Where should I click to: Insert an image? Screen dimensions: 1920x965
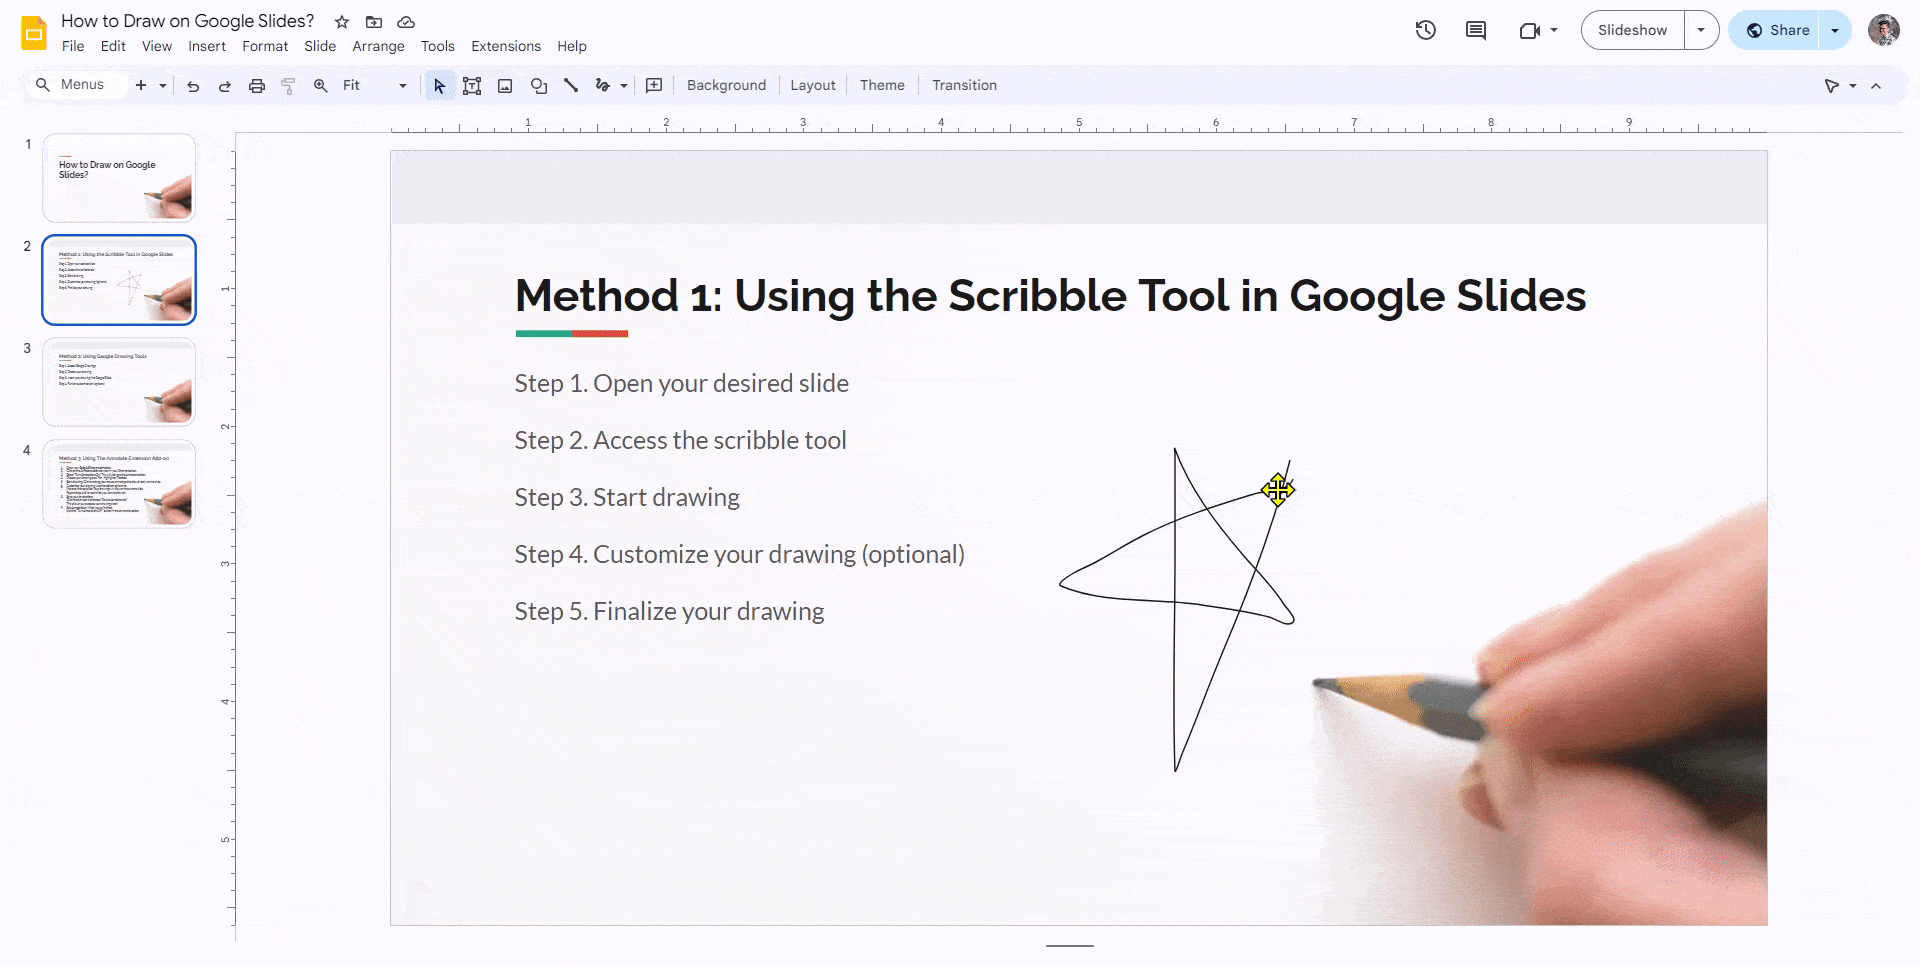[x=505, y=85]
